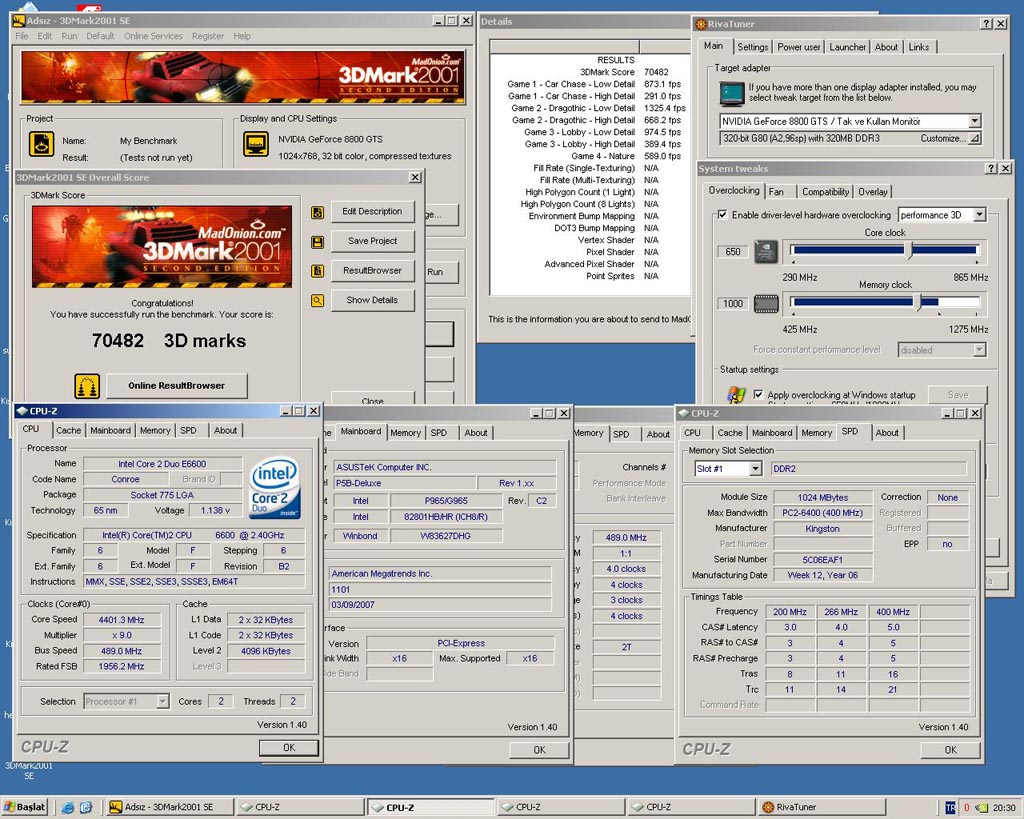This screenshot has height=819, width=1024.
Task: Open the Force constant performance level dropdown
Action: 979,350
